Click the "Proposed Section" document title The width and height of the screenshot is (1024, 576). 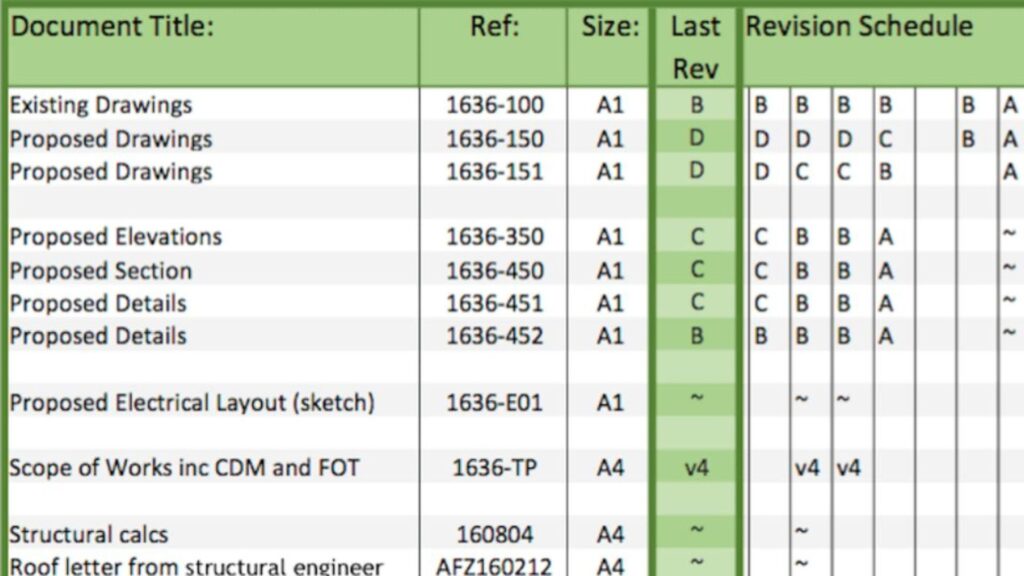pyautogui.click(x=100, y=271)
